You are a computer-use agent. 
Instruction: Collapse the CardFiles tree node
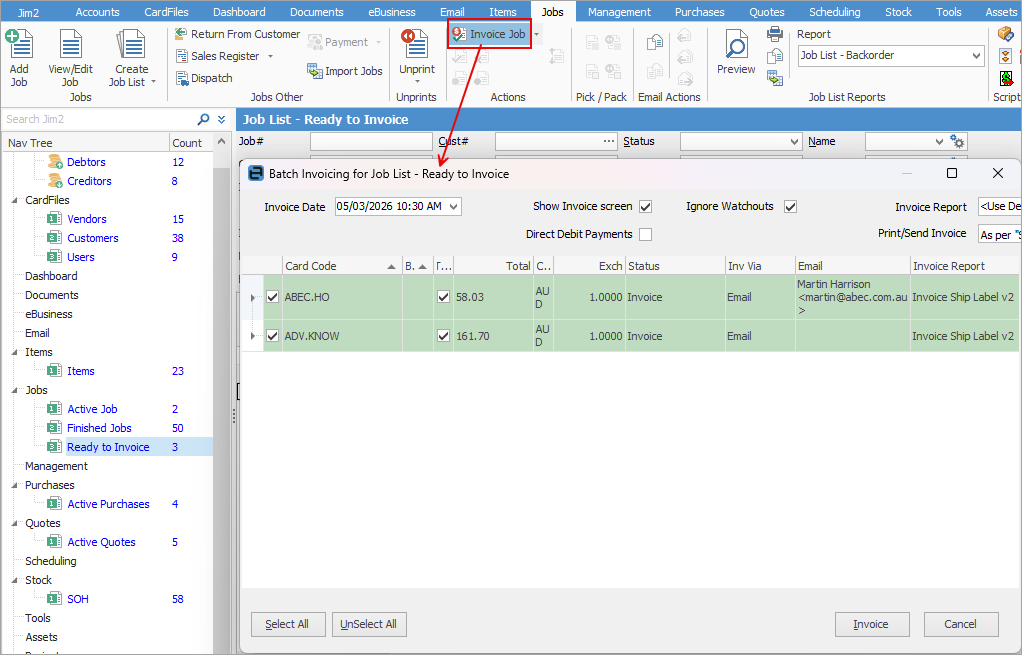15,200
